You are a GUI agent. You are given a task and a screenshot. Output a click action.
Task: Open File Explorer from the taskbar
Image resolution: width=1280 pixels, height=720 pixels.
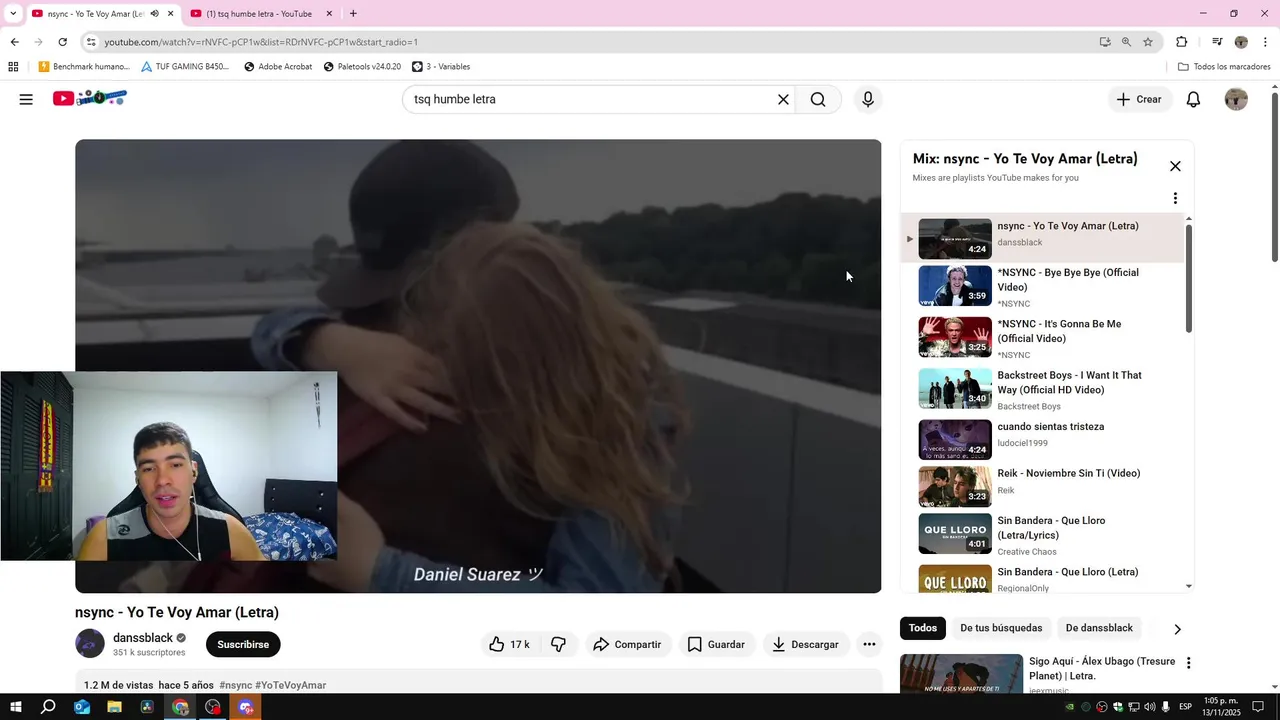pos(115,707)
